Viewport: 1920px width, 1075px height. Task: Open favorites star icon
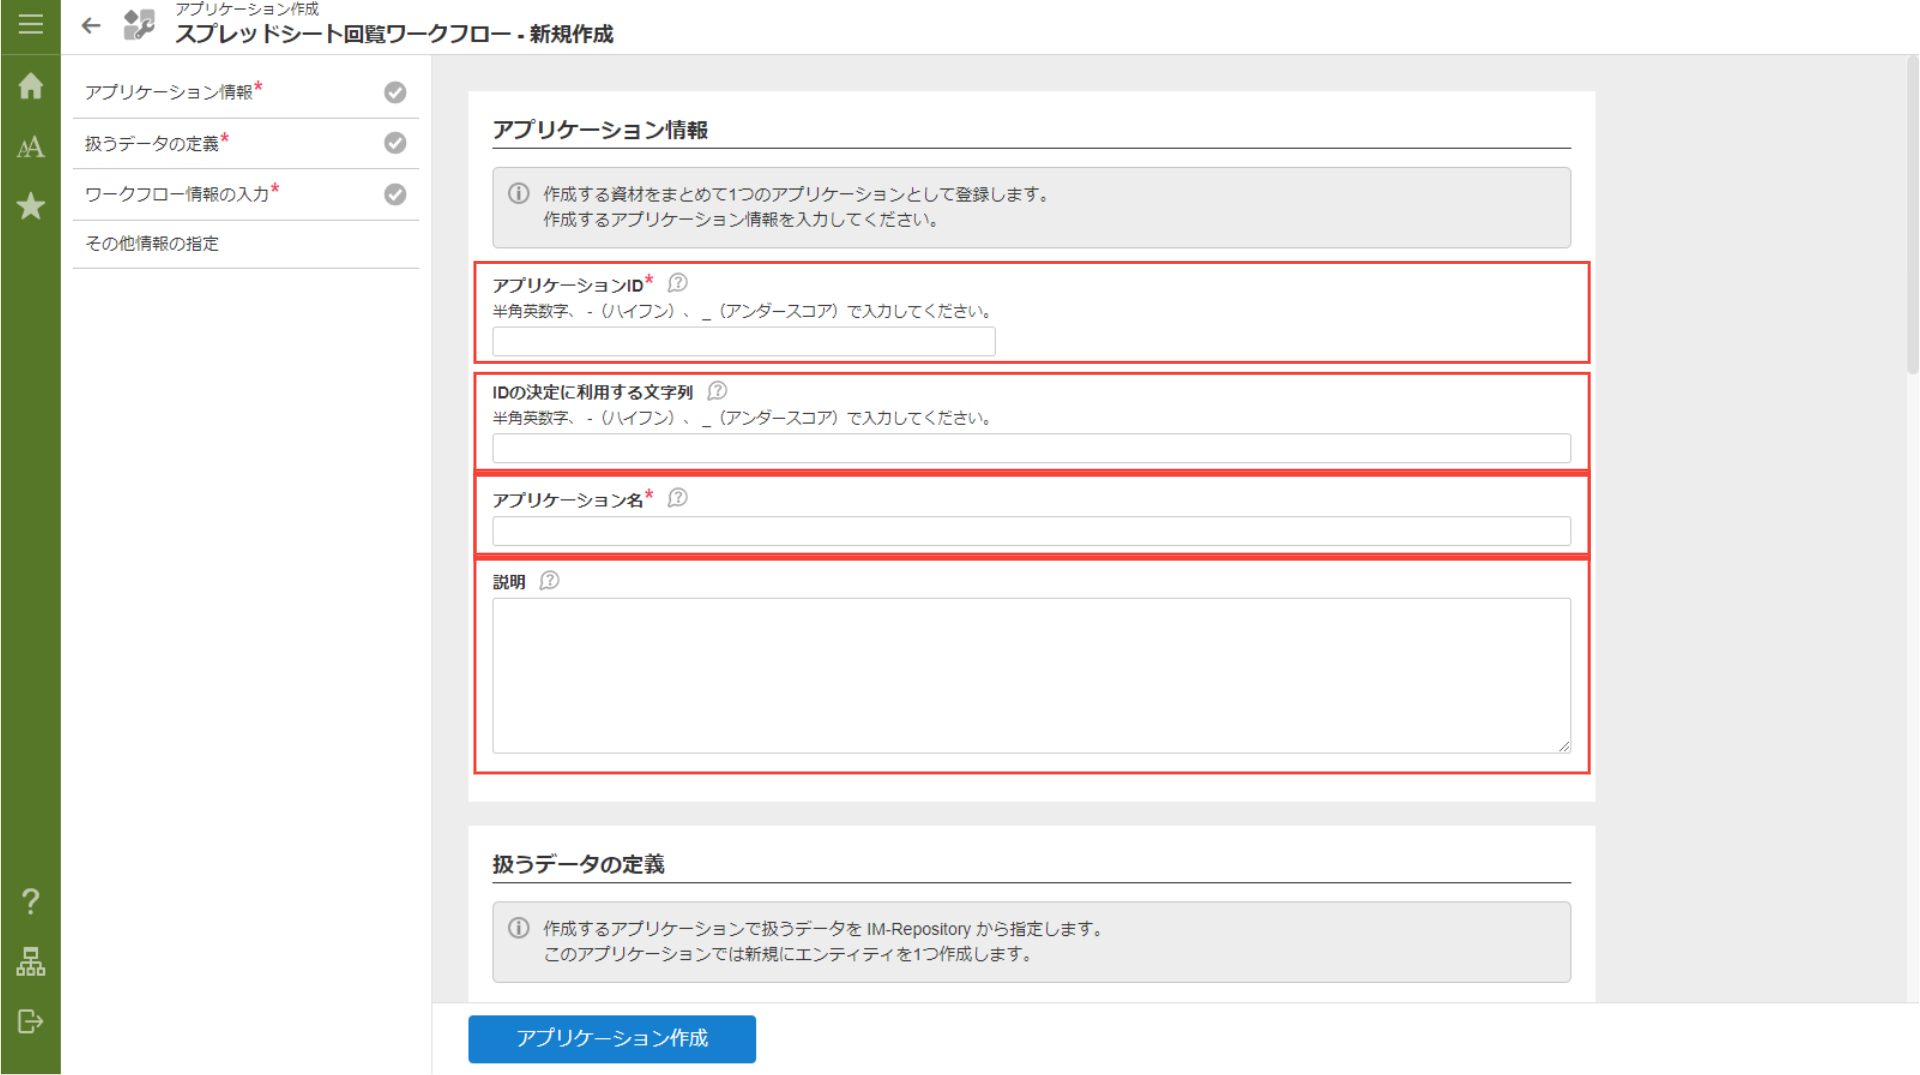pyautogui.click(x=30, y=206)
